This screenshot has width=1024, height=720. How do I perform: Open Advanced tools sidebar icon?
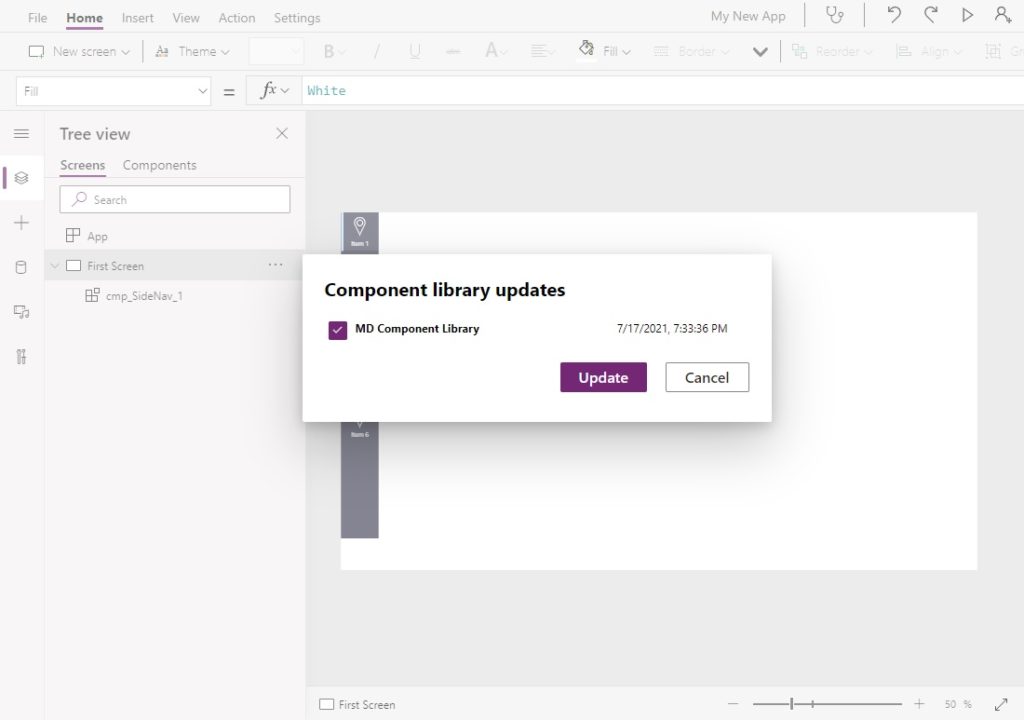[21, 356]
